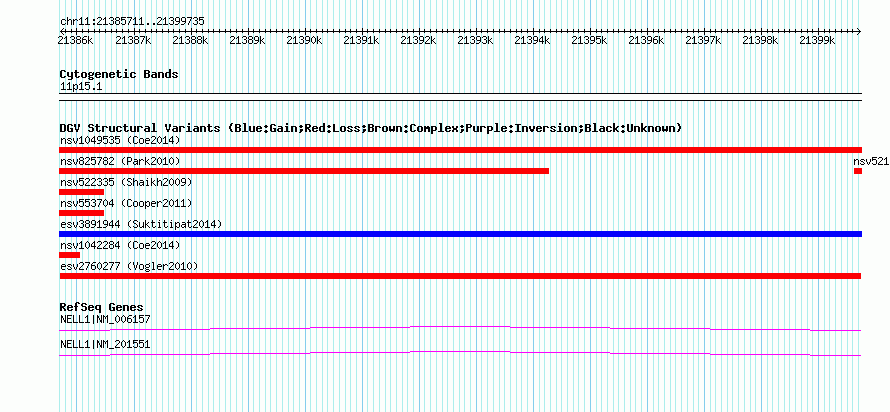Click the small red bar under nsv521
Viewport: 890px width, 412px height.
(858, 171)
